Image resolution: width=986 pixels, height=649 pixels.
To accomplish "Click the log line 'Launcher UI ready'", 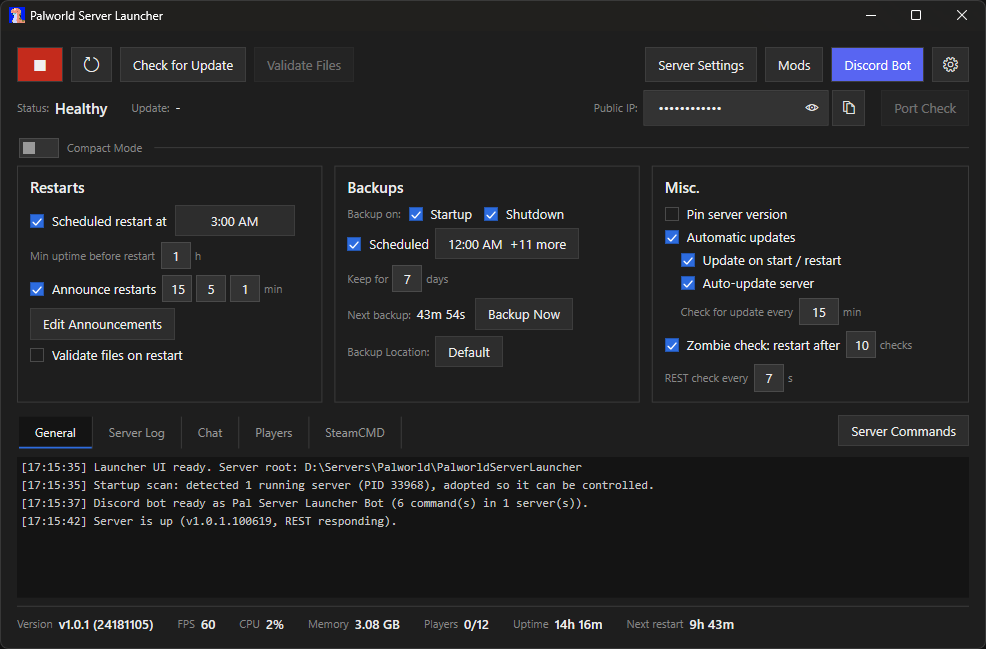I will tap(301, 467).
